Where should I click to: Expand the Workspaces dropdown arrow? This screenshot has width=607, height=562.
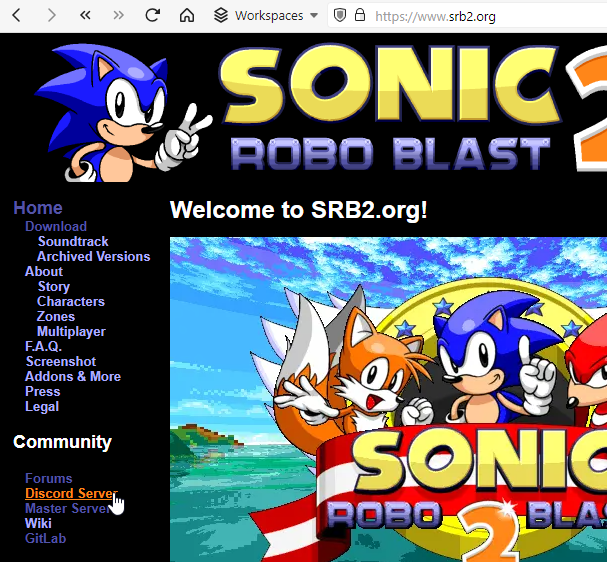[314, 16]
